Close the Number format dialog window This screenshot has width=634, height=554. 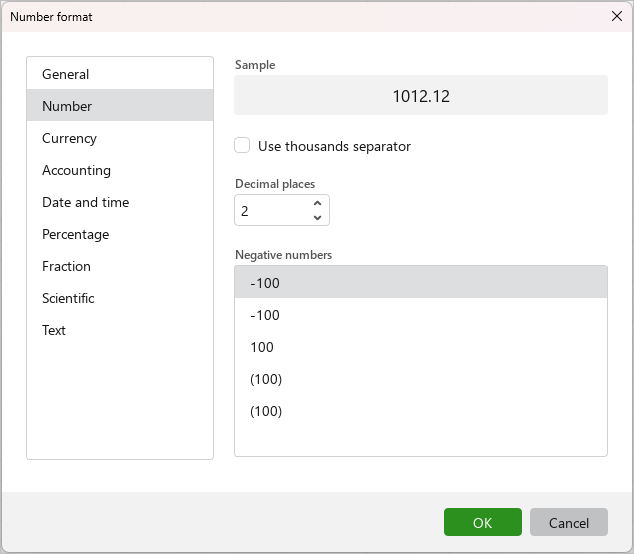coord(617,16)
